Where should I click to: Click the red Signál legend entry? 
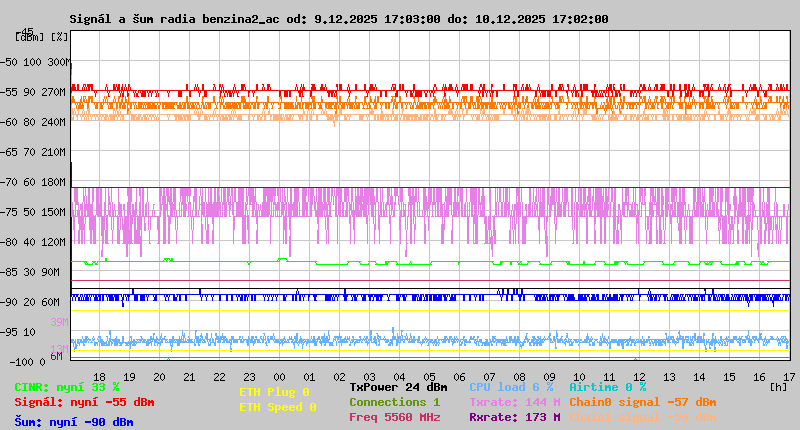(x=84, y=402)
